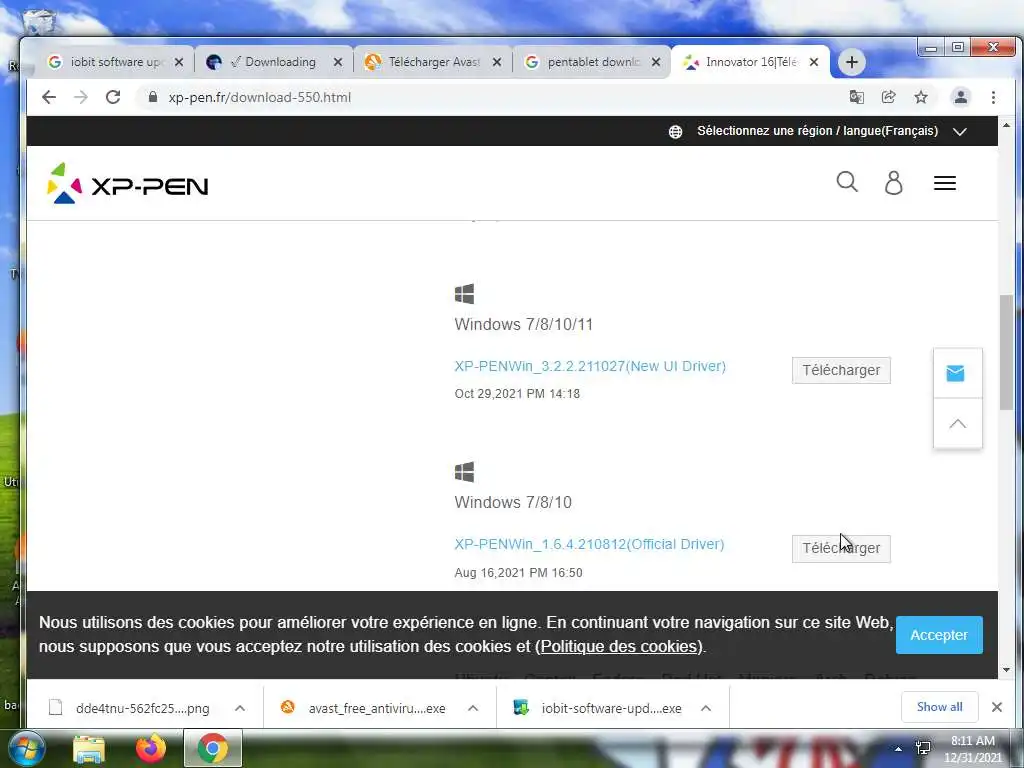The height and width of the screenshot is (768, 1024).
Task: Open a new tab with plus button
Action: click(x=852, y=62)
